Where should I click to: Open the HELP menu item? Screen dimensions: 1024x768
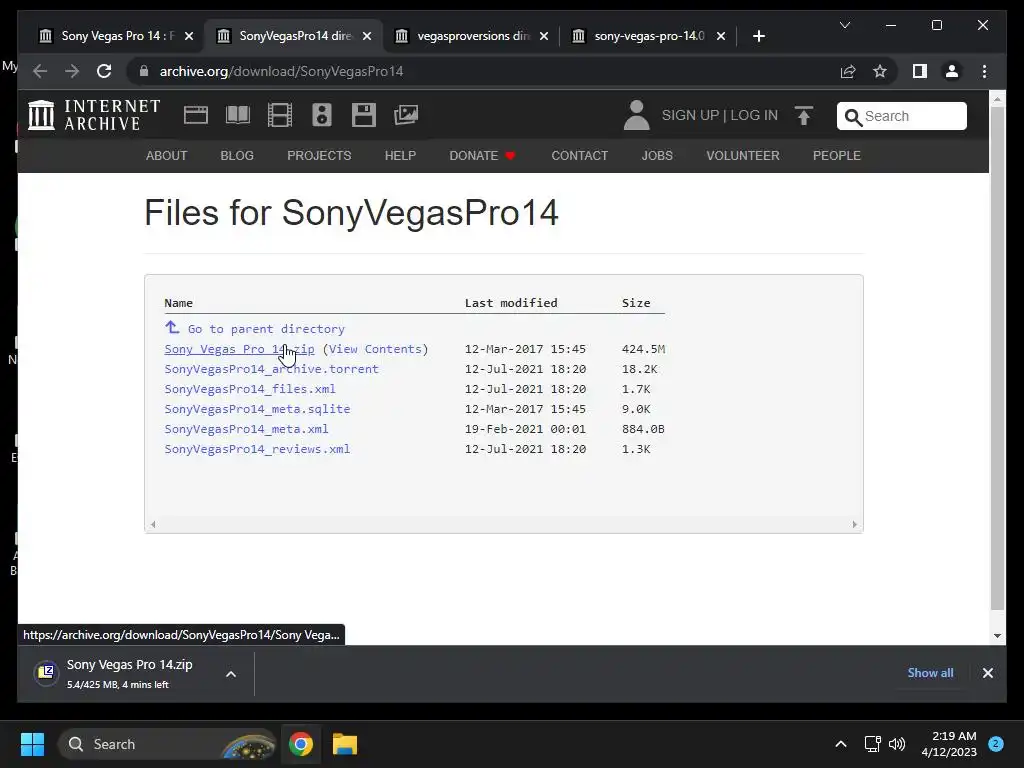[x=400, y=155]
